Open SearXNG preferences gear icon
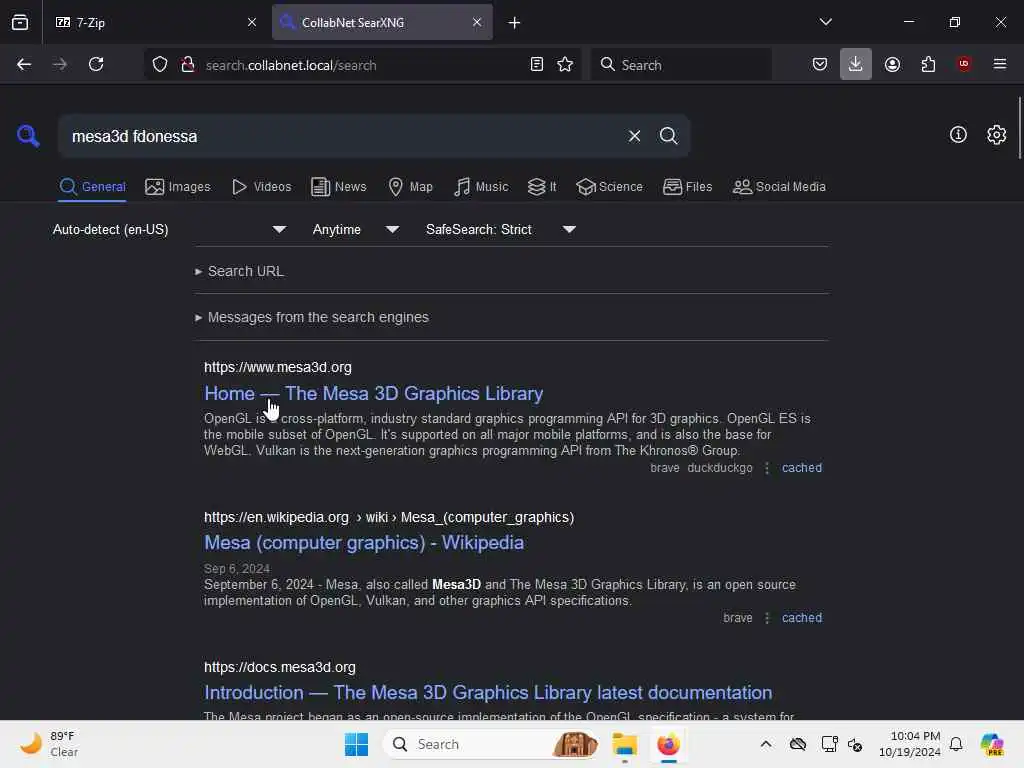Viewport: 1024px width, 768px height. [997, 135]
